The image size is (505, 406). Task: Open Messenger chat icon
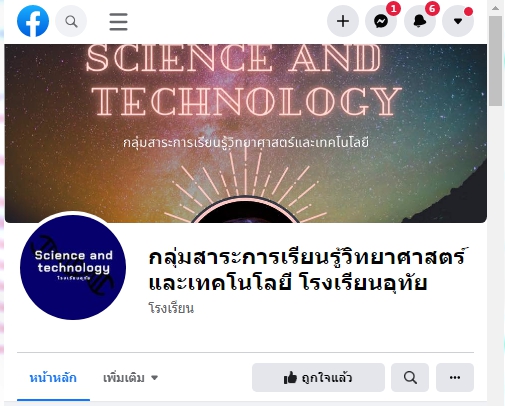tap(381, 21)
